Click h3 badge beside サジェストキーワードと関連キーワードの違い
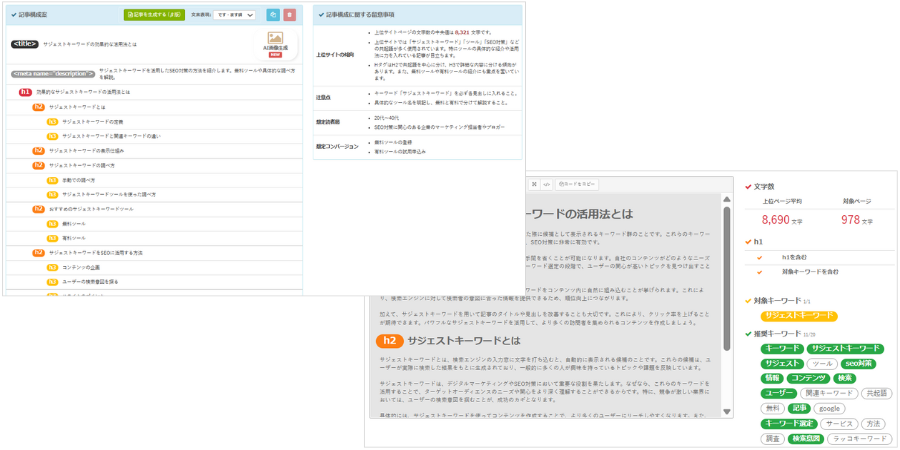The image size is (900, 450). pos(52,136)
